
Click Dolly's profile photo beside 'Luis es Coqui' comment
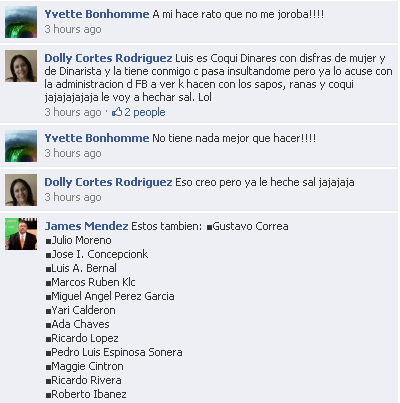(21, 66)
